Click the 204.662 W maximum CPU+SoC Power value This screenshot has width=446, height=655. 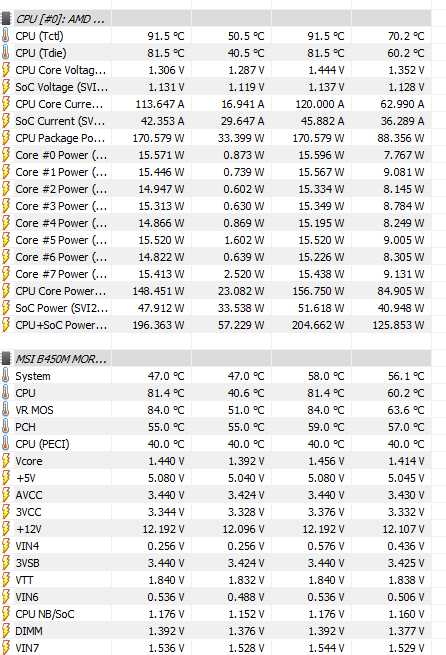[318, 325]
